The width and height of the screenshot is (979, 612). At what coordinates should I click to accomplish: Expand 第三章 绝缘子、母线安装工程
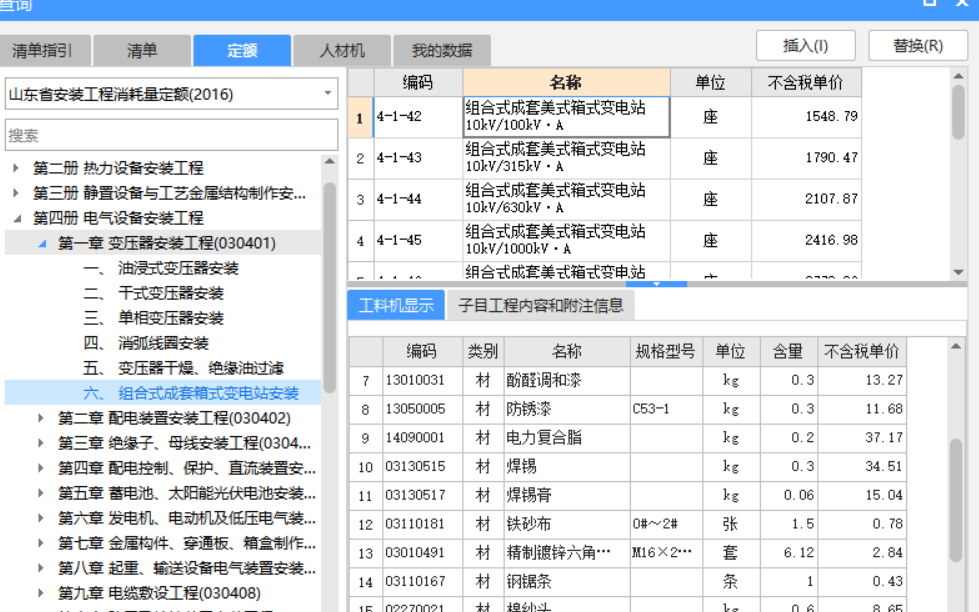41,443
